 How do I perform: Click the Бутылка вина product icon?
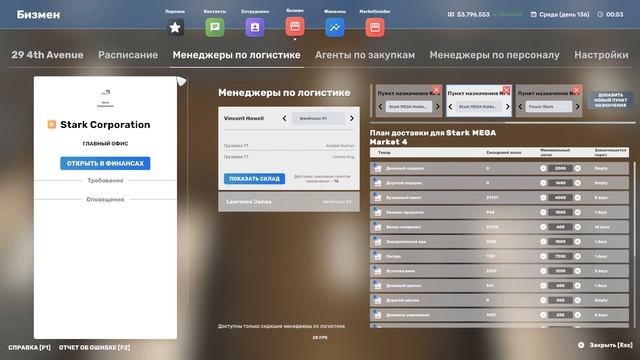tap(378, 271)
